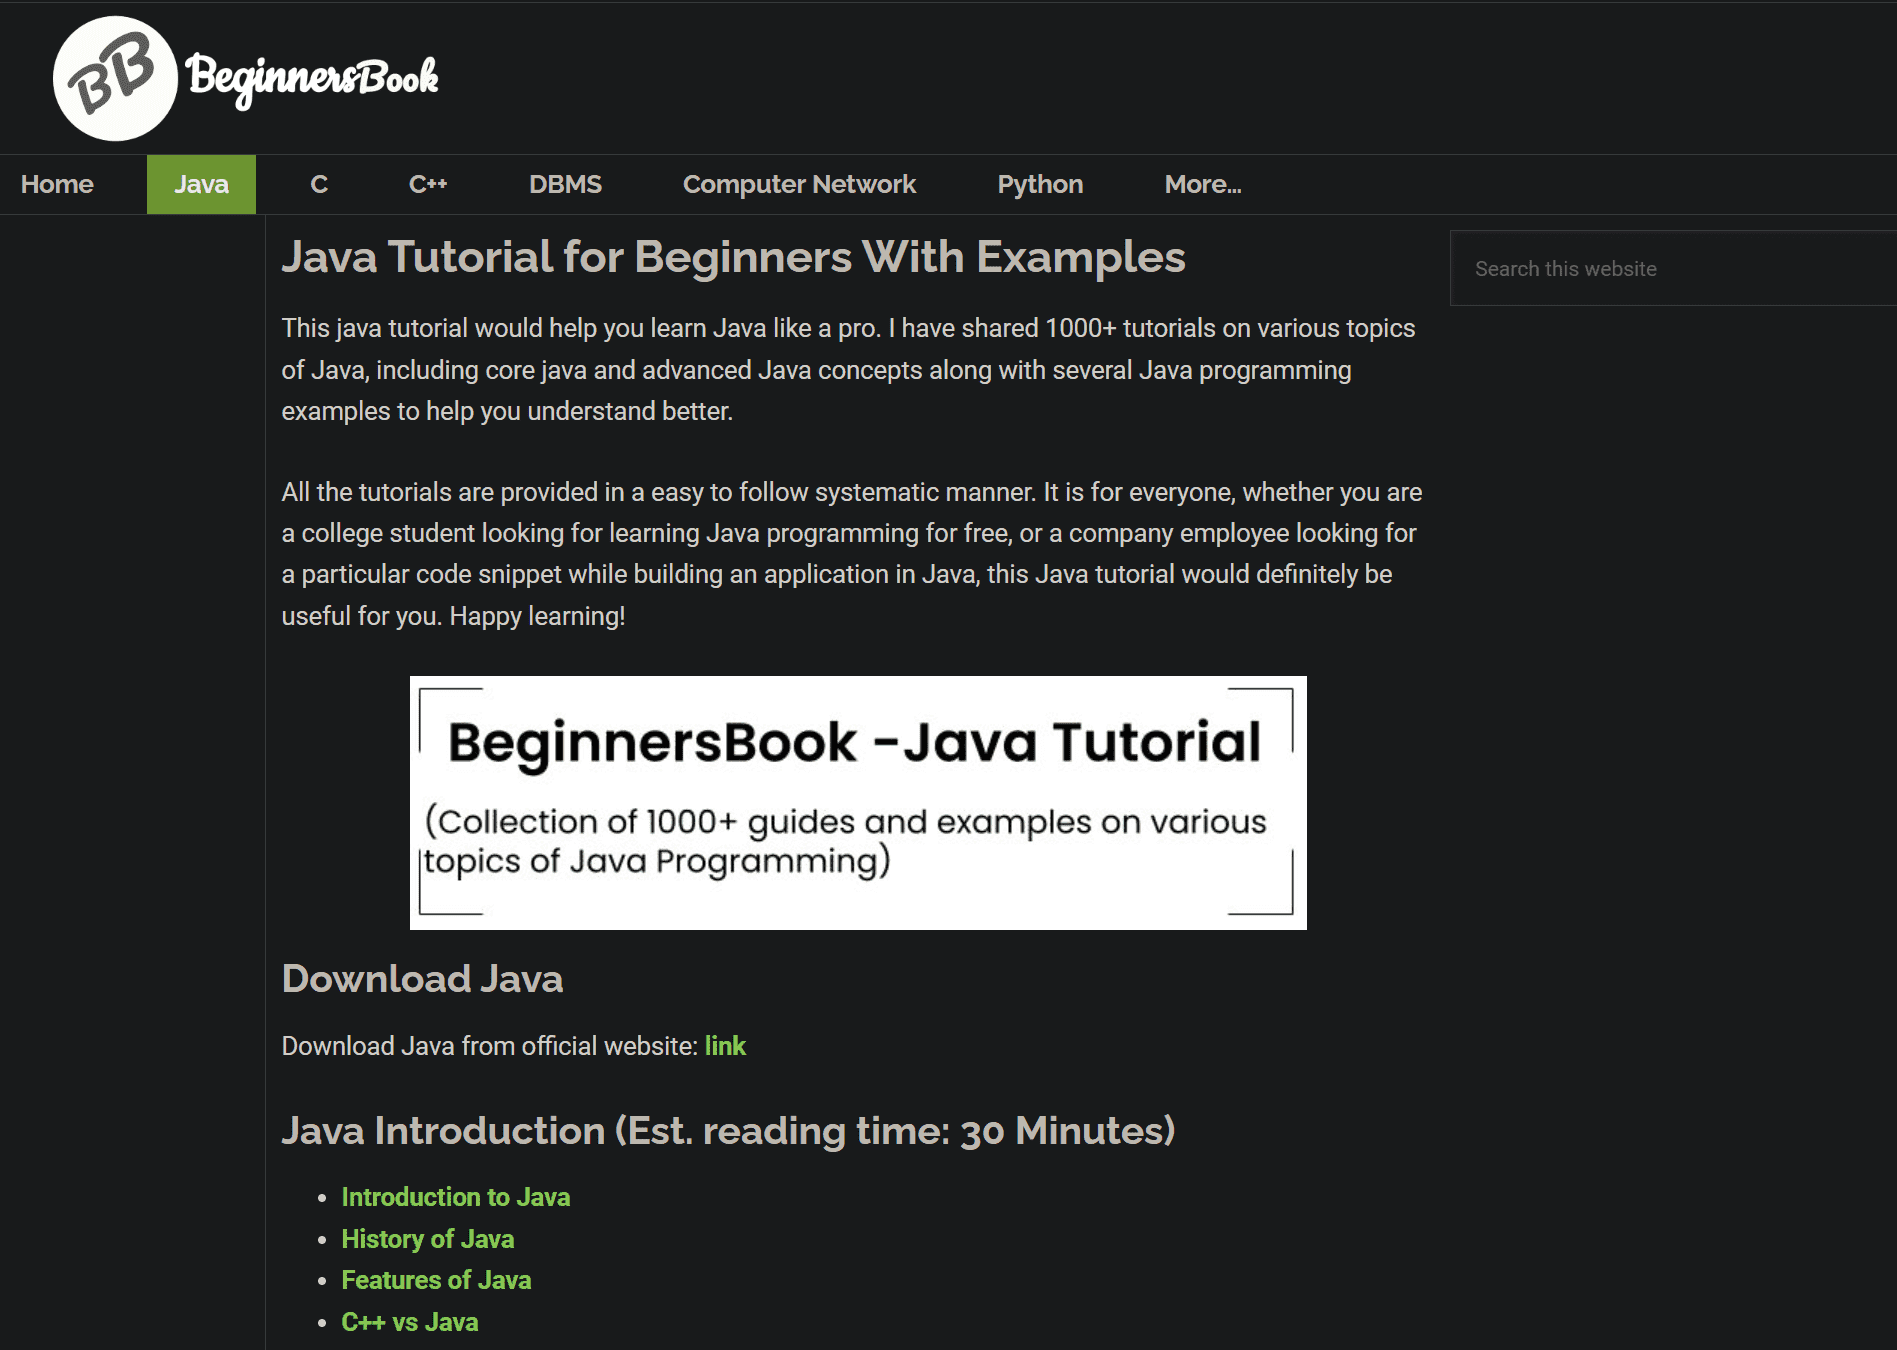This screenshot has width=1897, height=1350.
Task: Visit the Features of Java link
Action: (436, 1280)
